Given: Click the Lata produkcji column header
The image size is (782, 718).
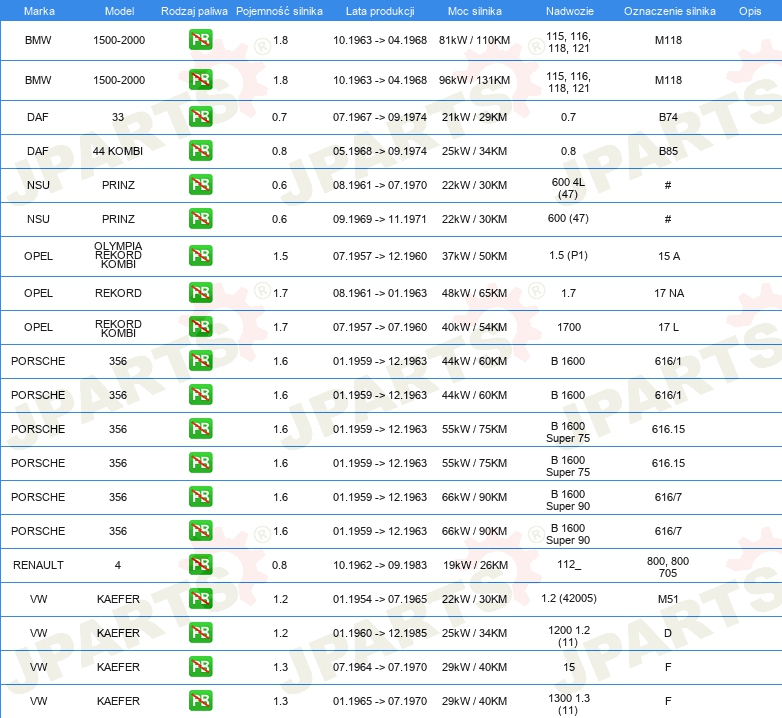Looking at the screenshot, I should [380, 11].
